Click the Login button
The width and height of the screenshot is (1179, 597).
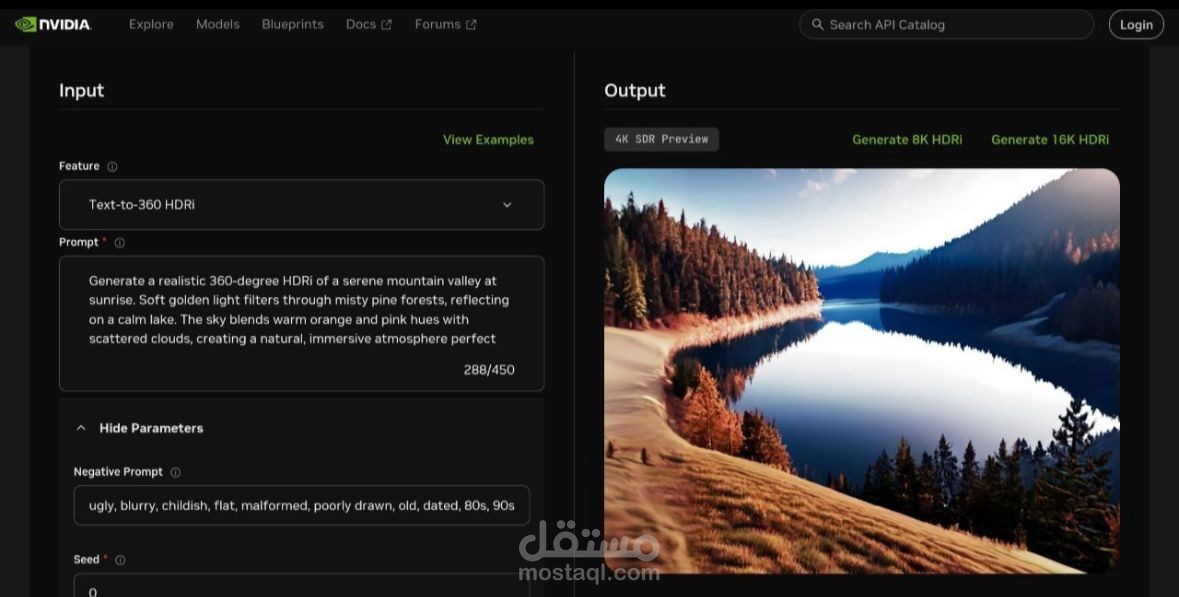pyautogui.click(x=1135, y=25)
